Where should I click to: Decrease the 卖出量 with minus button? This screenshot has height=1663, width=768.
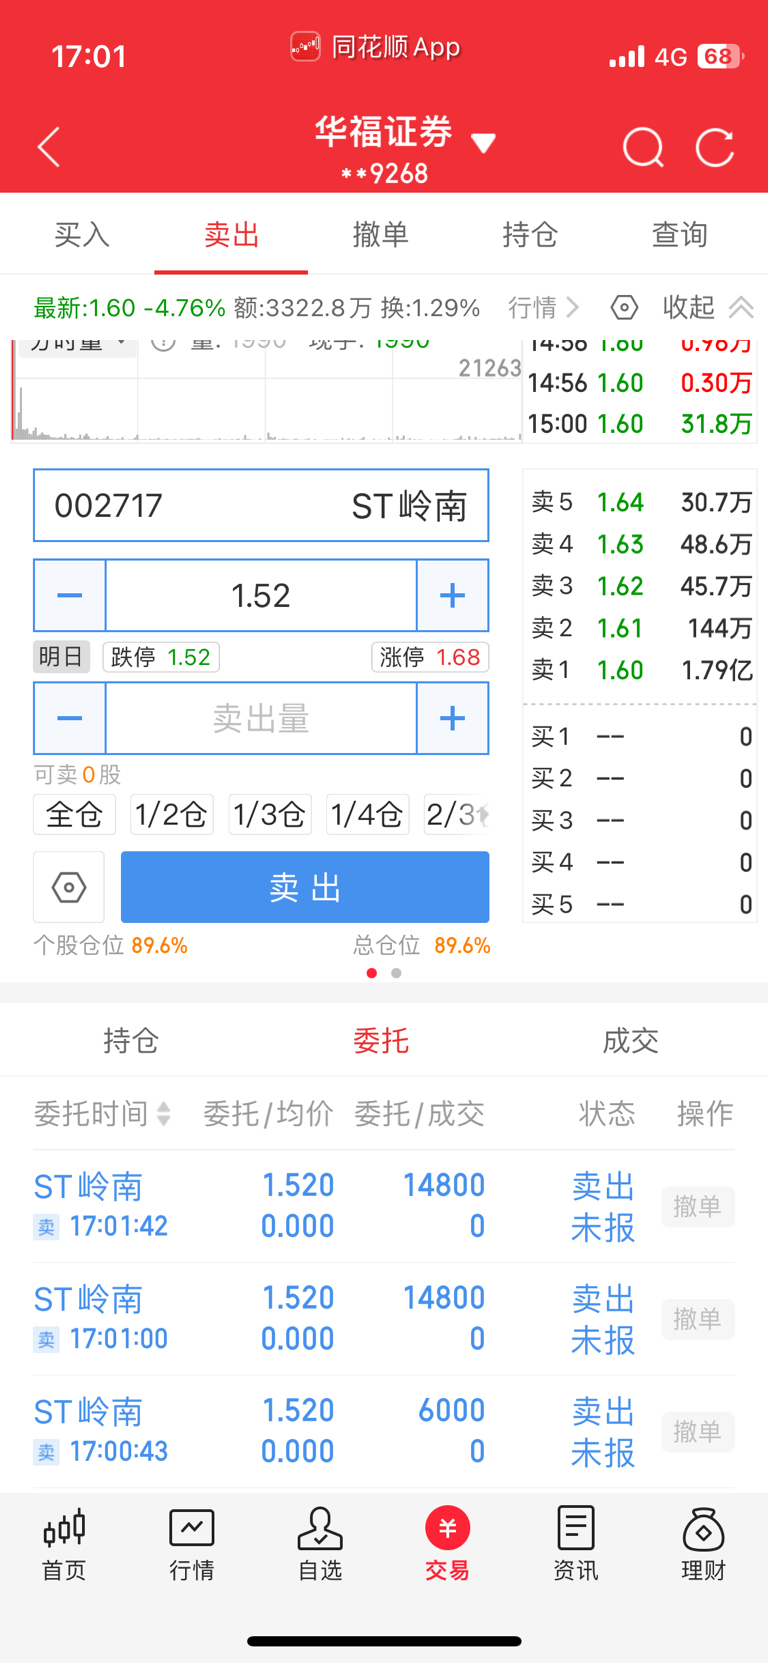[70, 718]
